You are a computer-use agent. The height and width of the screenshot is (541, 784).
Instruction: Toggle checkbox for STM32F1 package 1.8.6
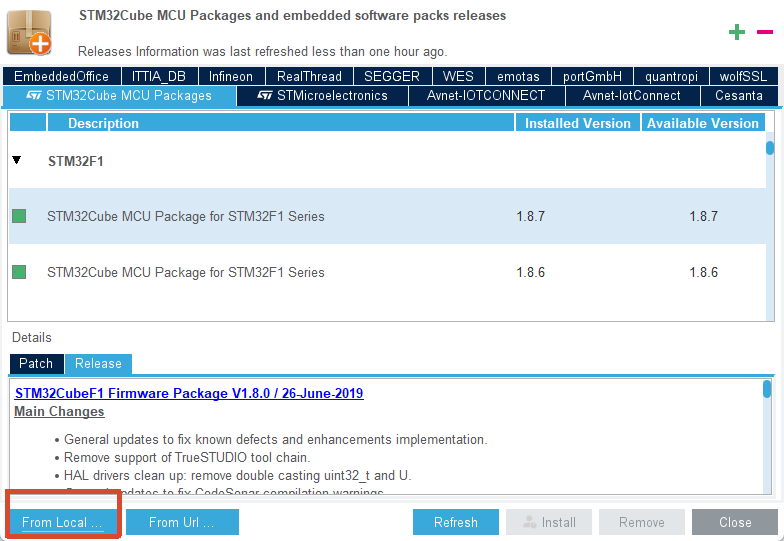pos(19,272)
